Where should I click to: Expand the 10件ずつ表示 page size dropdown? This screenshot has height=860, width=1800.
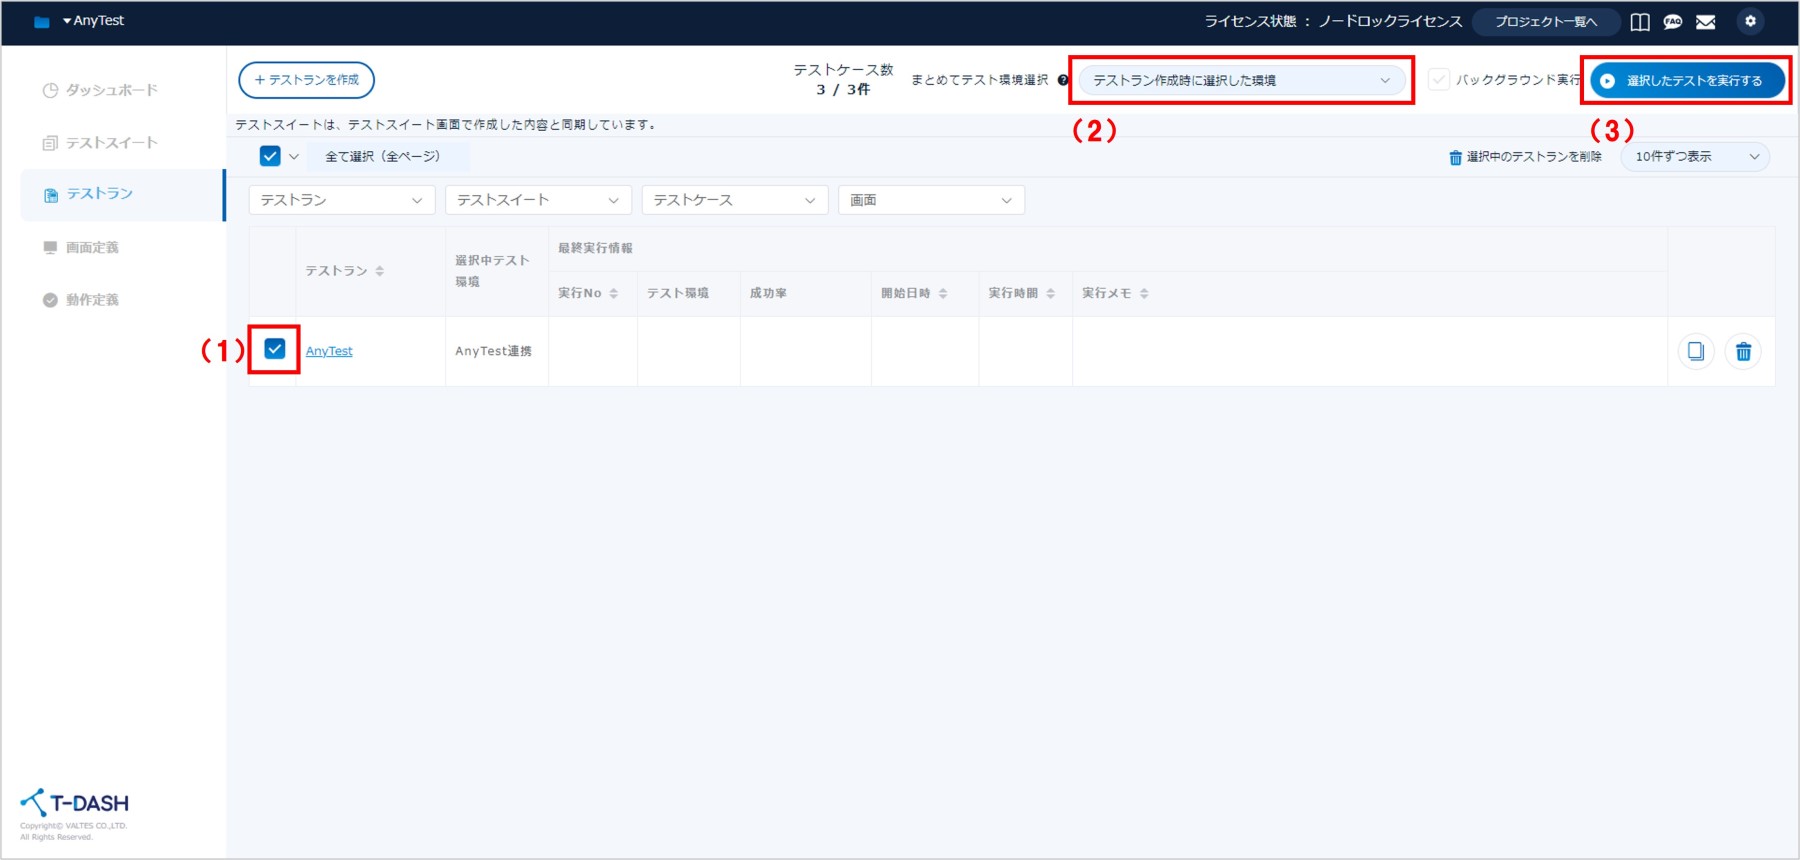tap(1695, 157)
